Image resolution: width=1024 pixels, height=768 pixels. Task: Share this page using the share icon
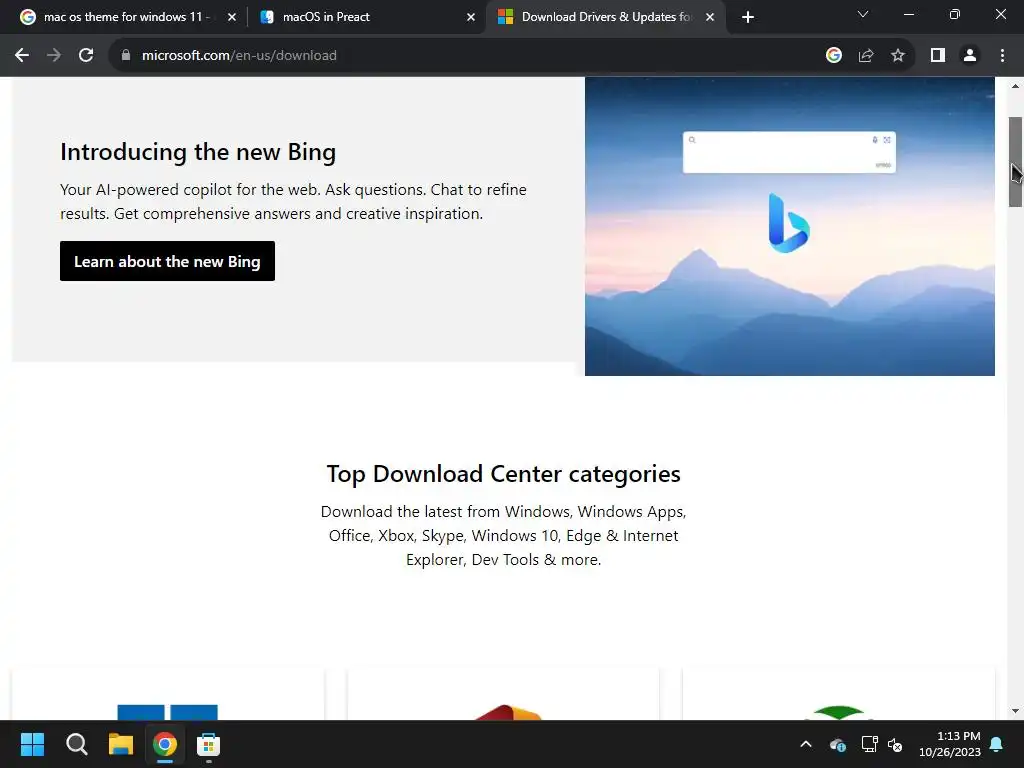click(x=866, y=56)
